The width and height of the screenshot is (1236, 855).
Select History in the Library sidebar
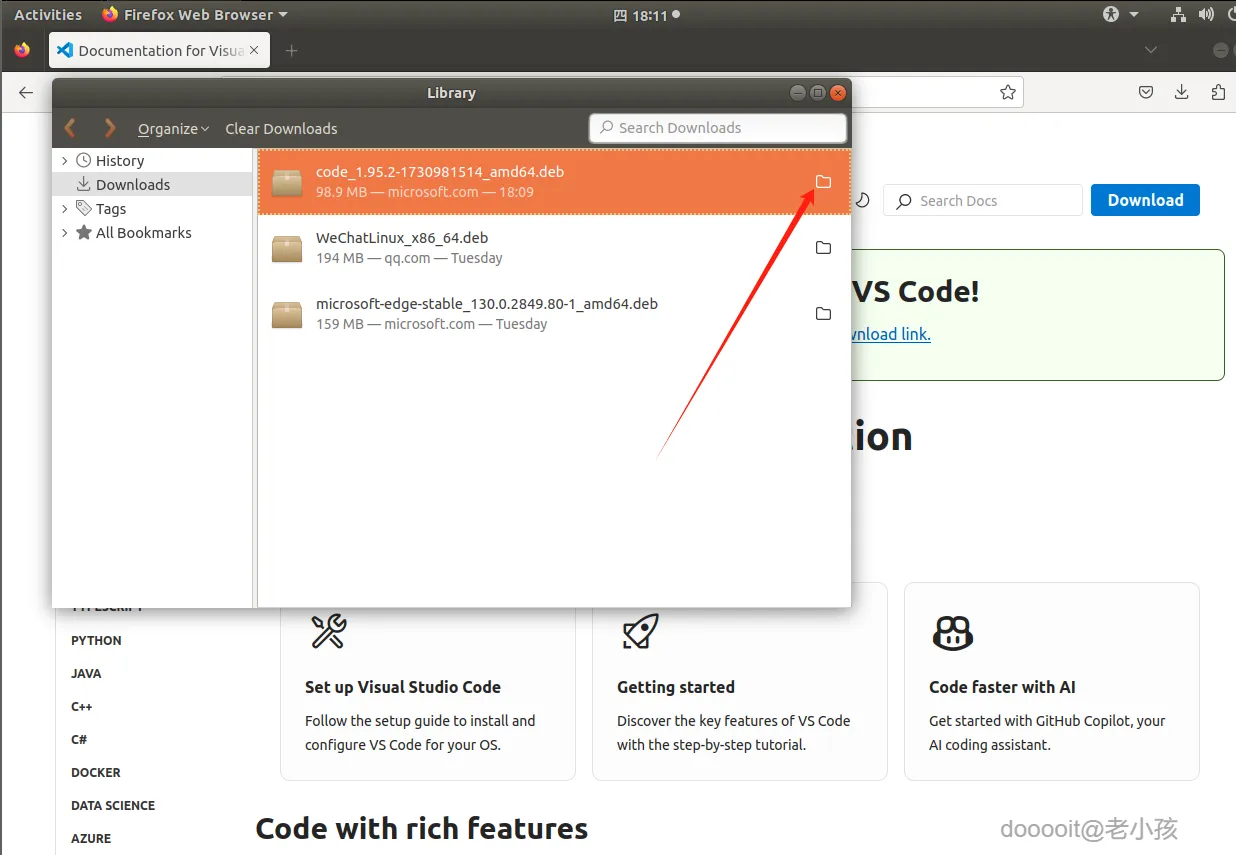120,161
